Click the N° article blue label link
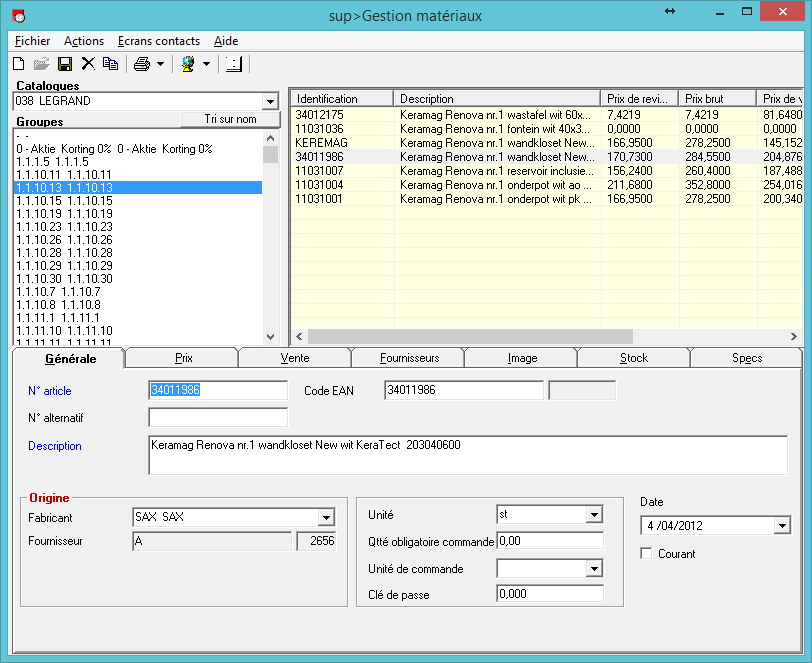This screenshot has width=812, height=663. 50,391
